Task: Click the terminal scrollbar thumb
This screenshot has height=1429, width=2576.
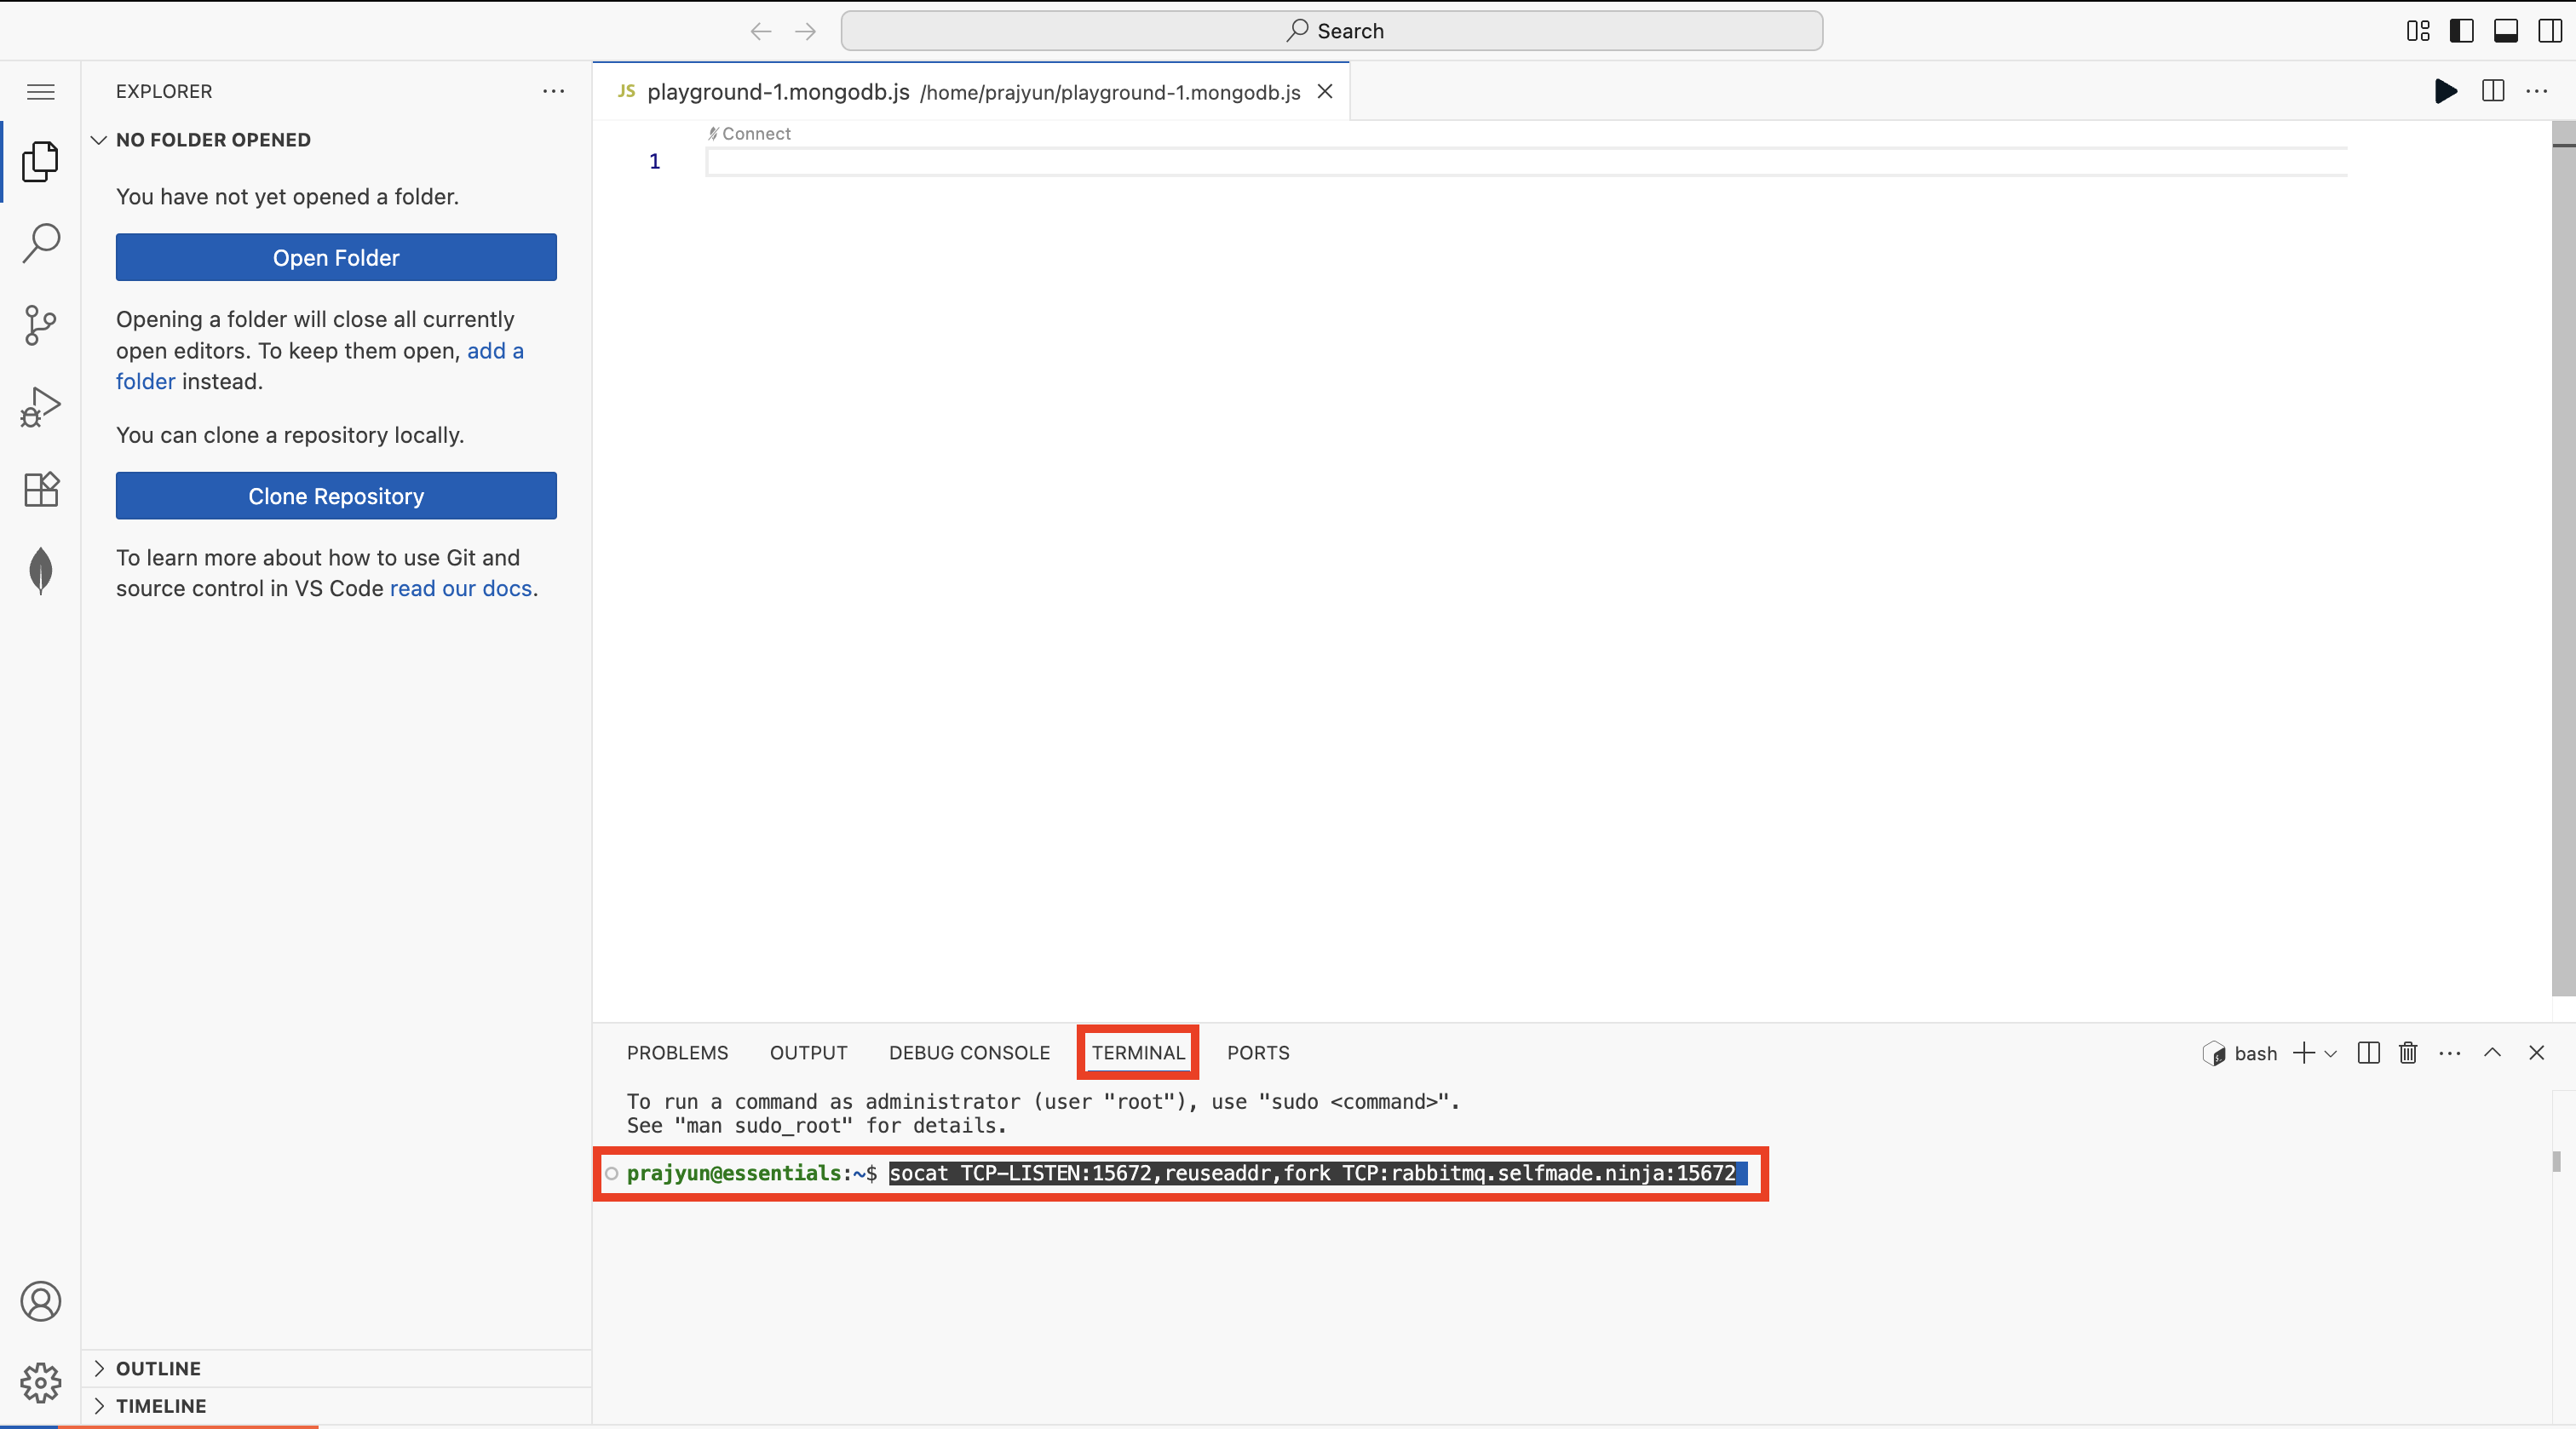Action: point(2557,1161)
